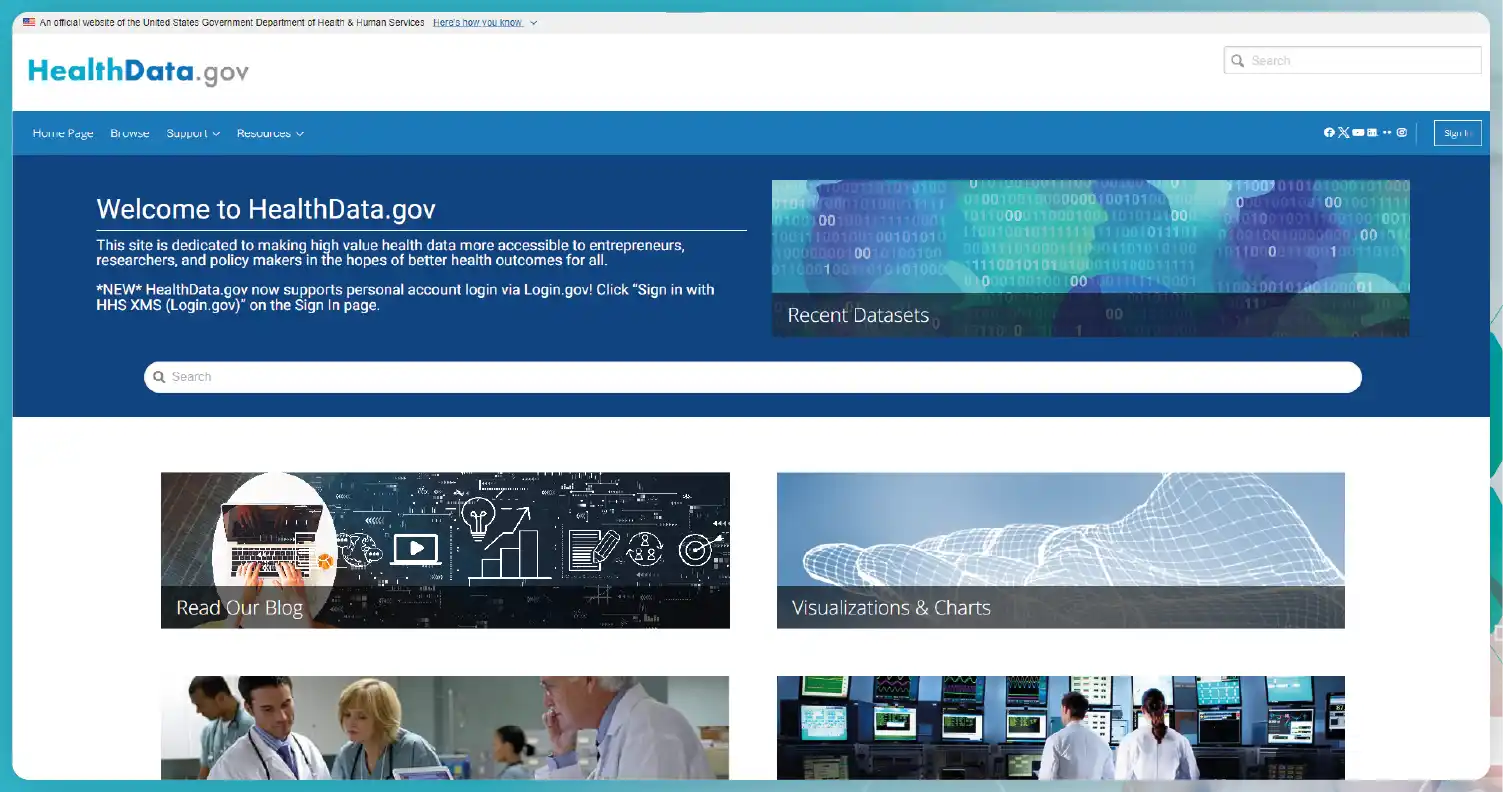Open the Facebook social icon

1329,132
